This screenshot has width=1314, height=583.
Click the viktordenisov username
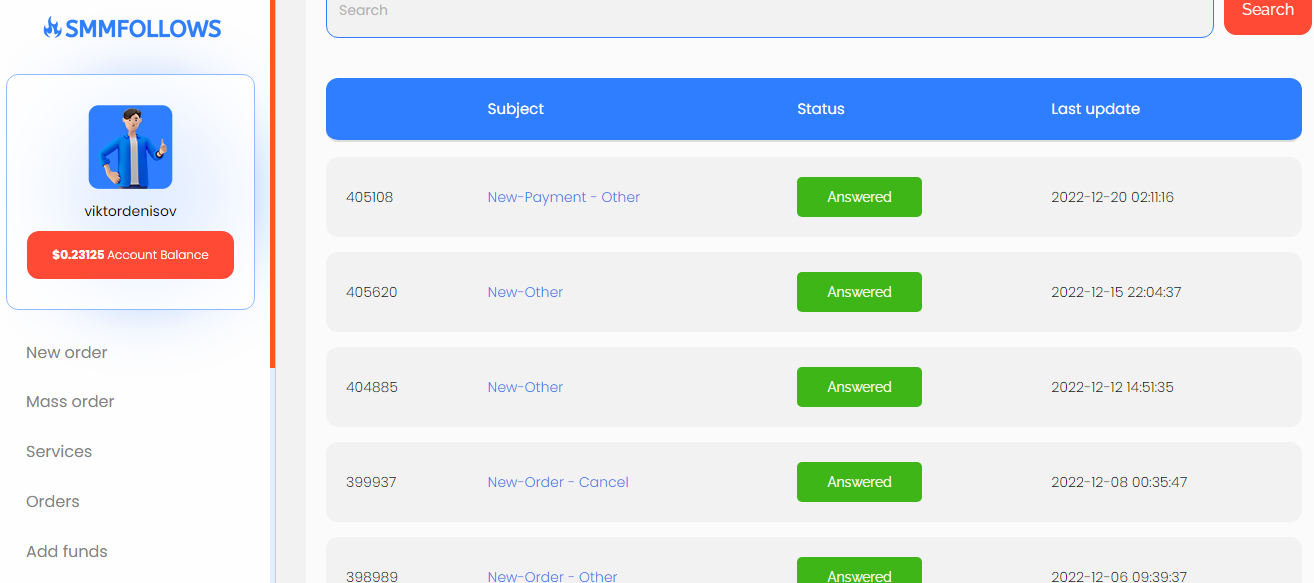(130, 212)
